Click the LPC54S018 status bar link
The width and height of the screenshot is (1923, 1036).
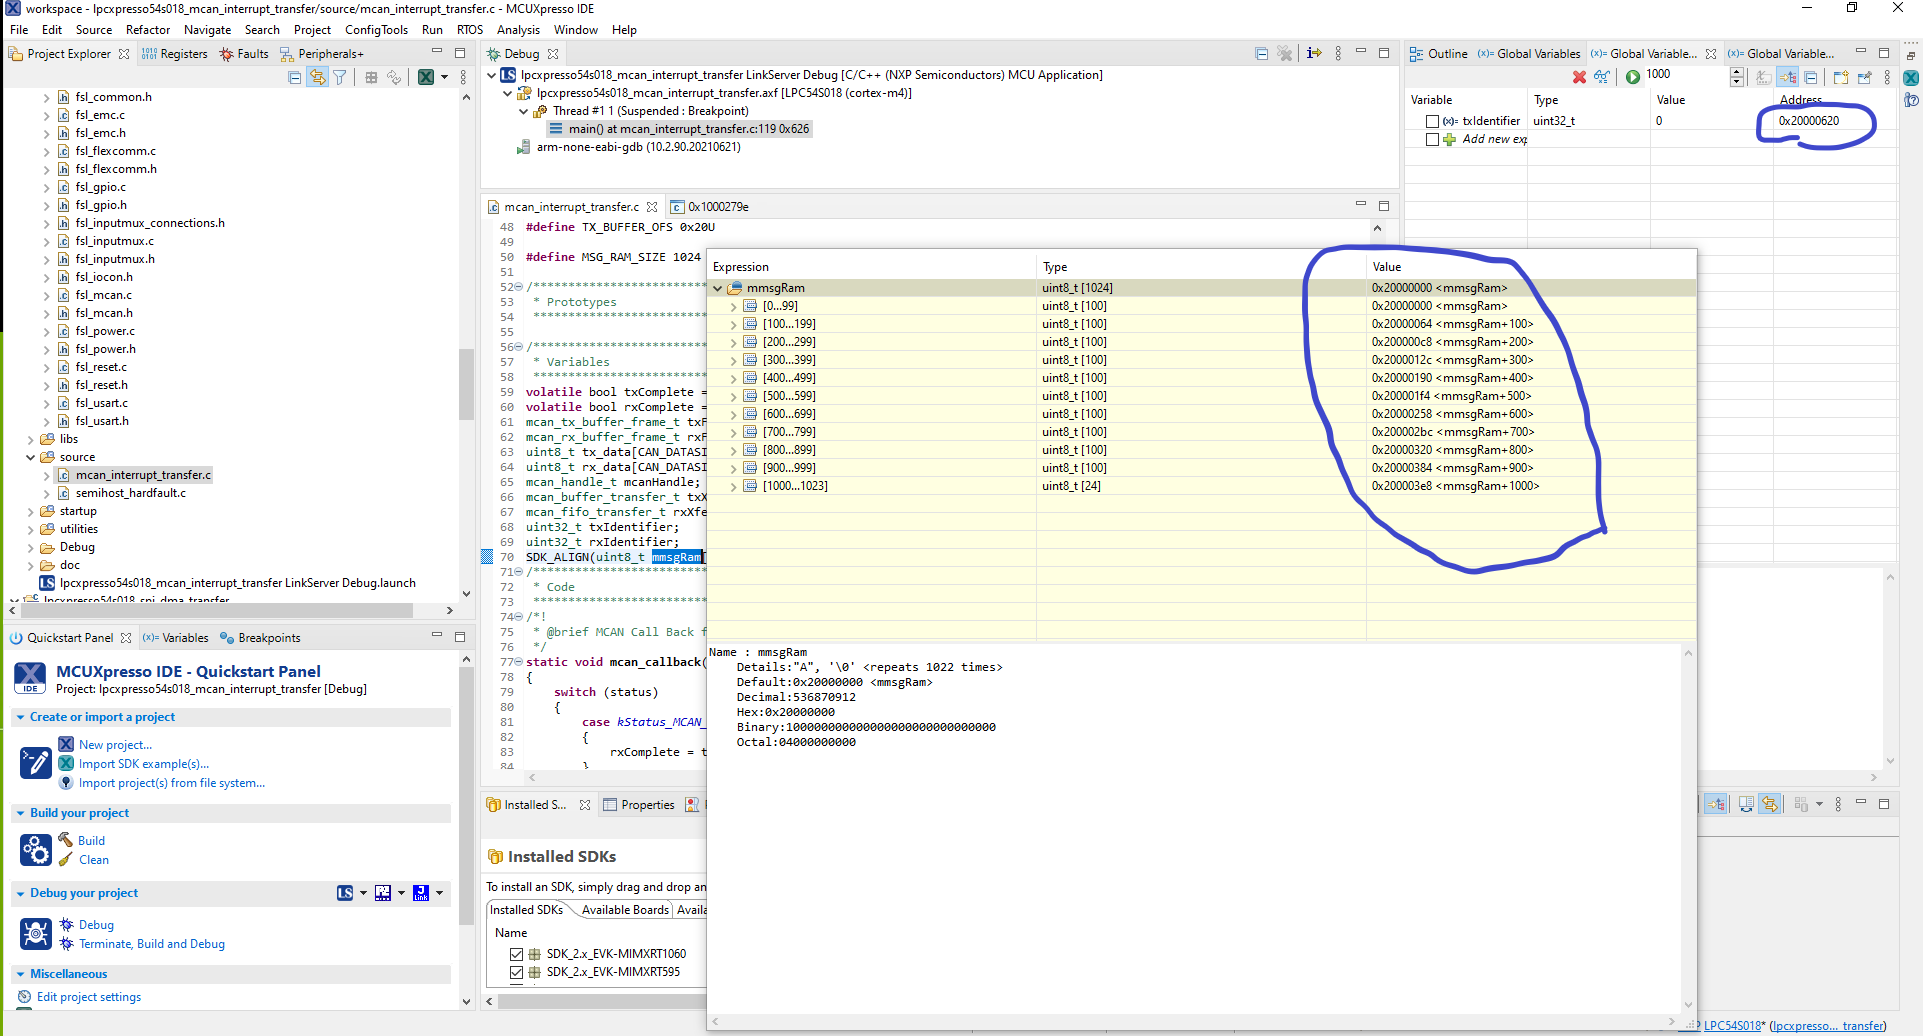tap(1733, 1026)
